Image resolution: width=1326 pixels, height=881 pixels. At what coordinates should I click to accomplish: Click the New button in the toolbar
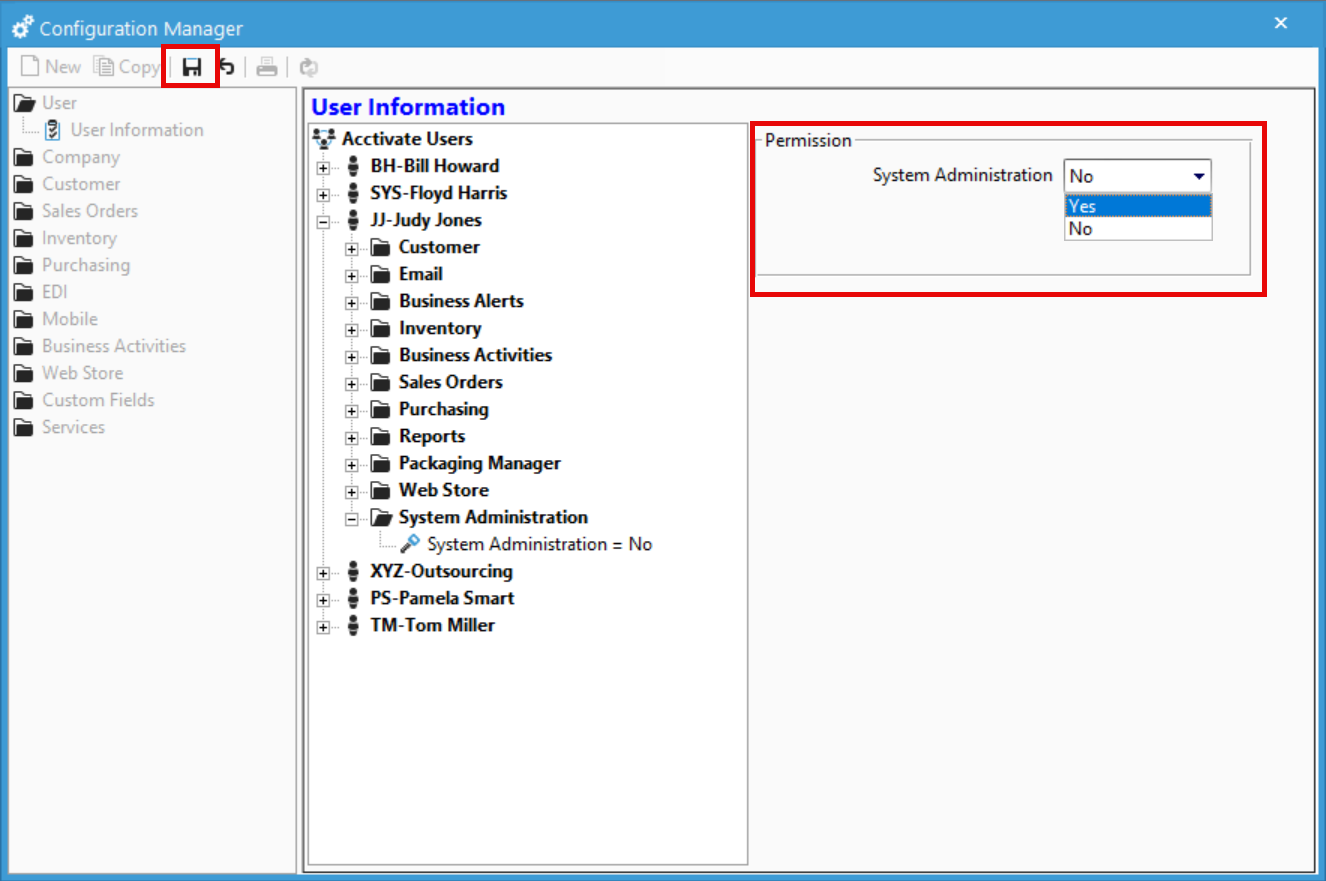pos(49,65)
